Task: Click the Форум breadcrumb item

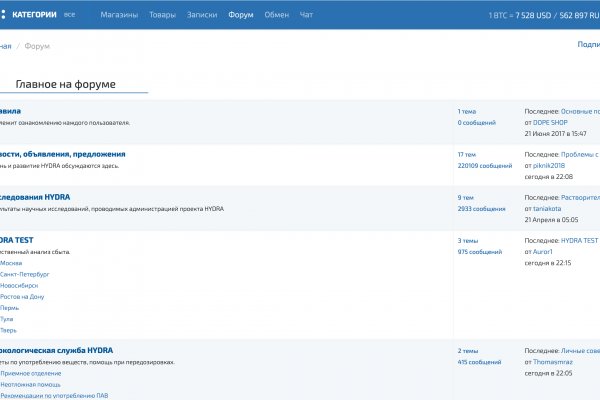Action: (37, 46)
